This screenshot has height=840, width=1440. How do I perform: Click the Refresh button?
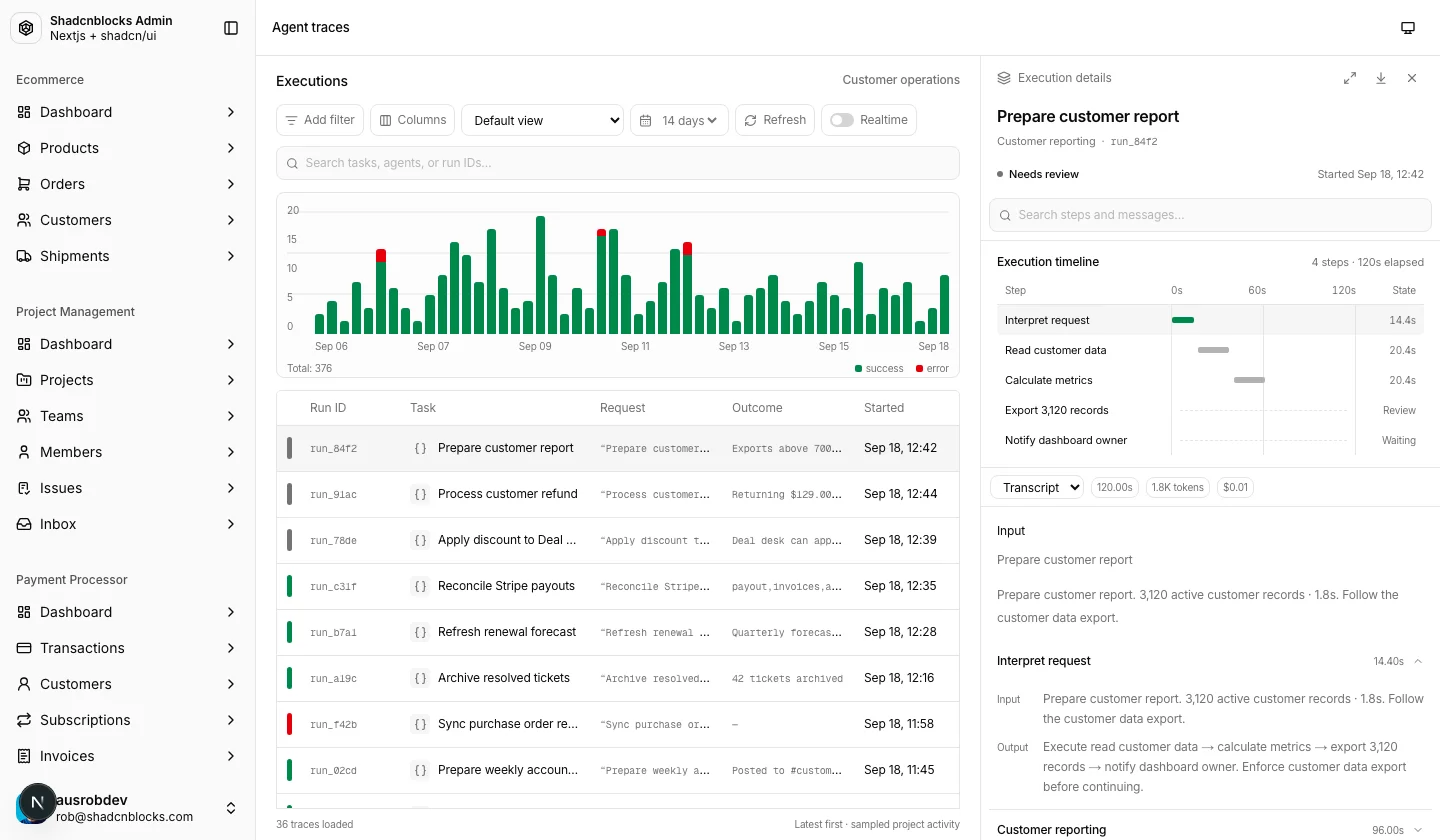(775, 120)
